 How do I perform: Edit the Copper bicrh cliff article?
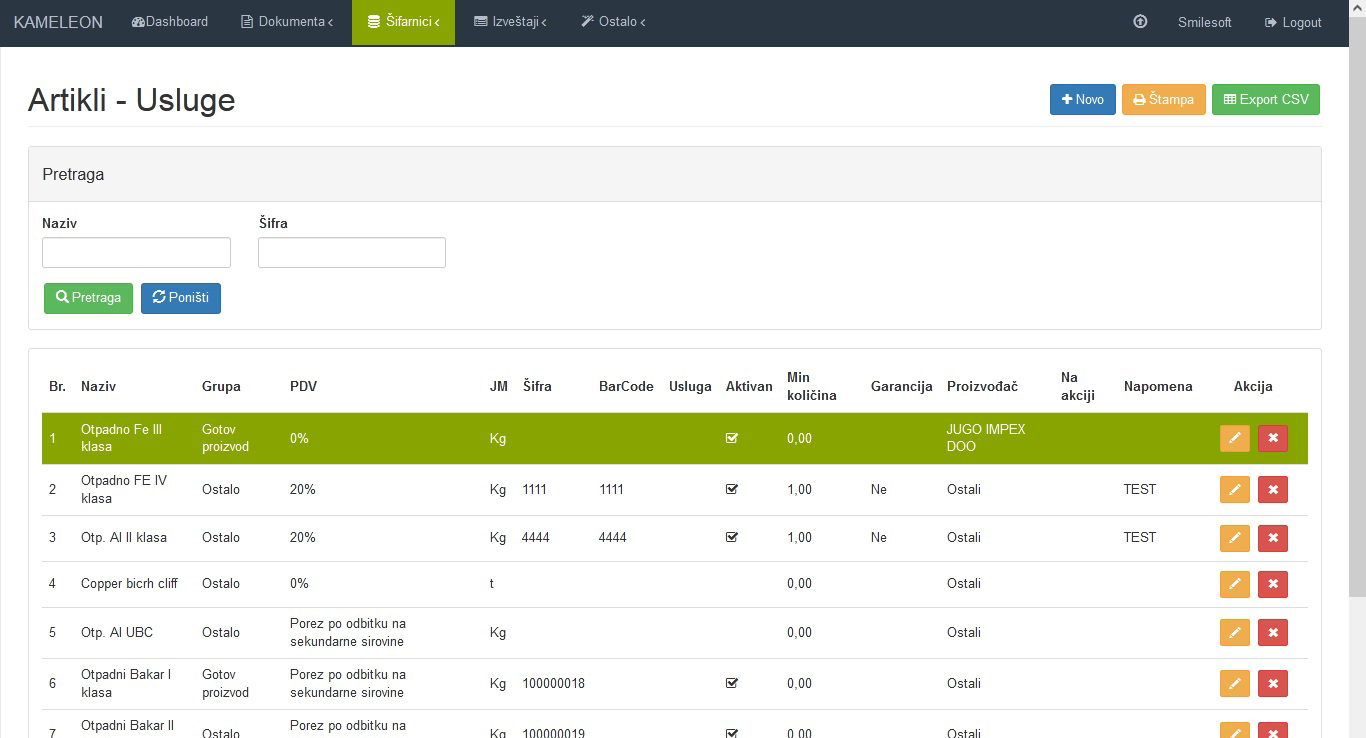[1234, 584]
